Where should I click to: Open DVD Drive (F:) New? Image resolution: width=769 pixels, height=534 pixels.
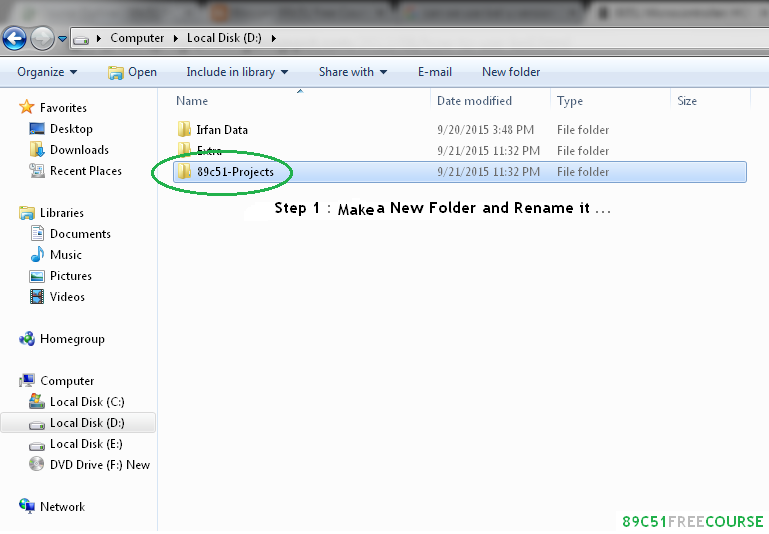coord(100,465)
